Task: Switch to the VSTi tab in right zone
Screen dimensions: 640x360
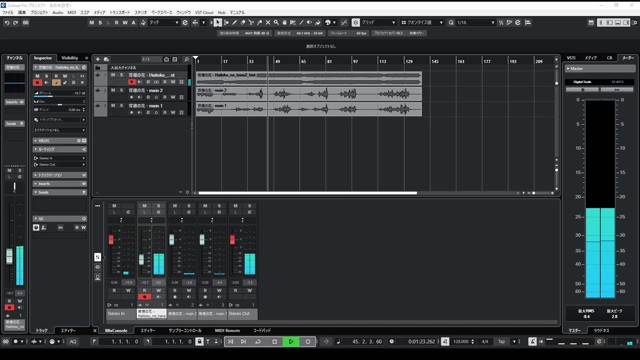Action: tap(571, 58)
